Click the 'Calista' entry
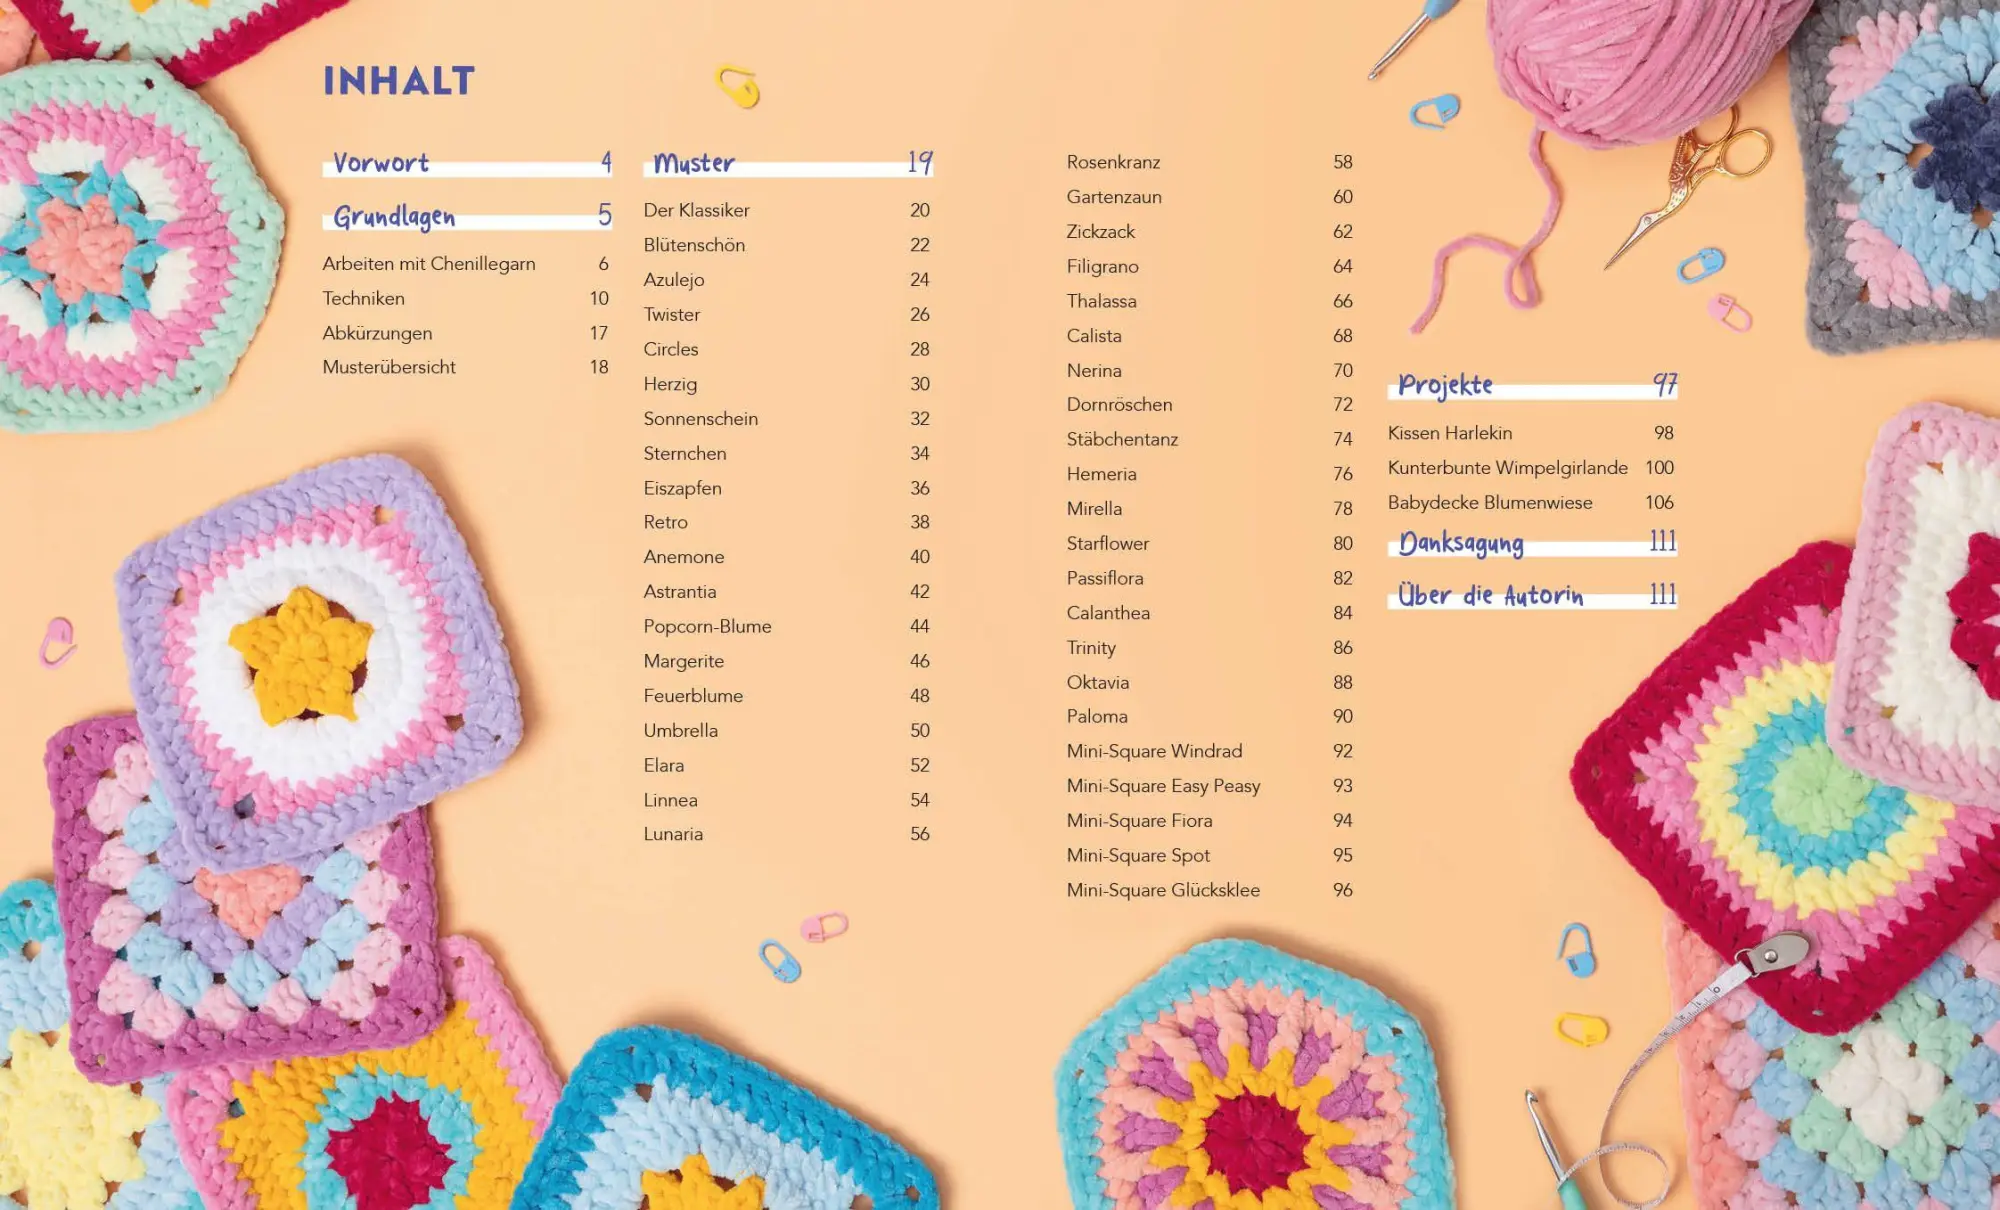The width and height of the screenshot is (2000, 1210). [1094, 336]
